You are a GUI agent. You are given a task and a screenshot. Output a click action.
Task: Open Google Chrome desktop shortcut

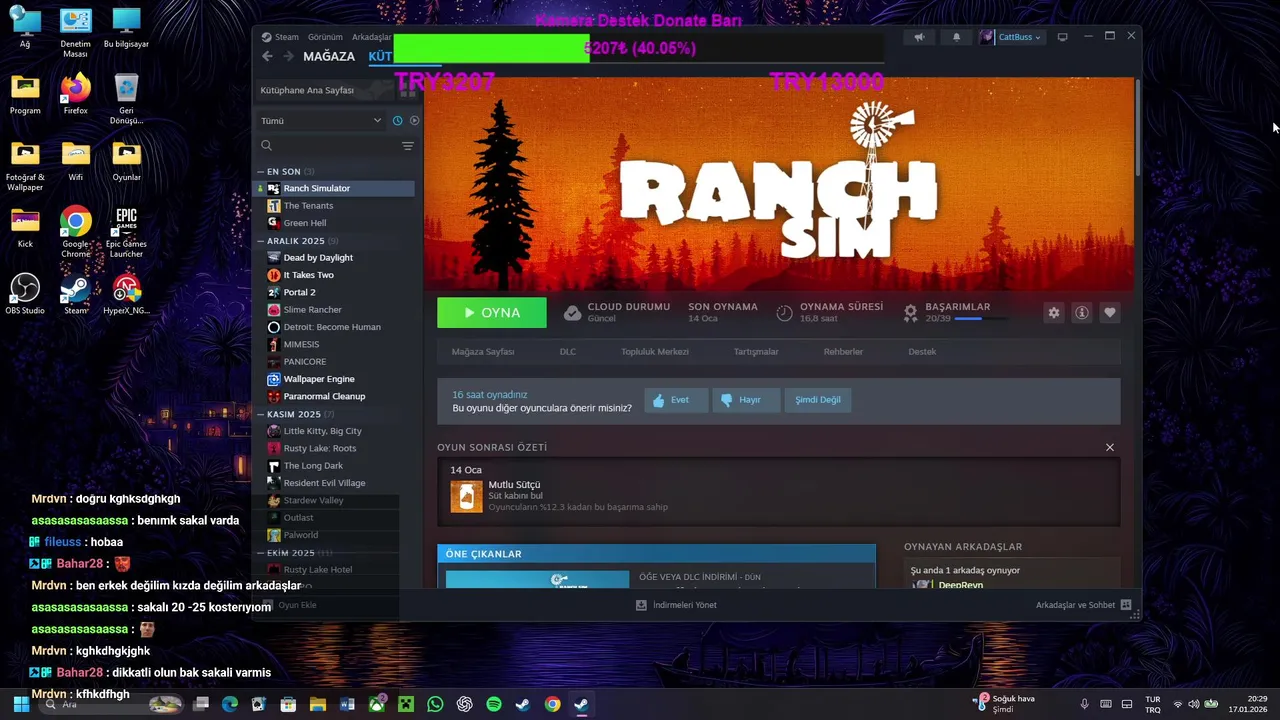coord(76,232)
